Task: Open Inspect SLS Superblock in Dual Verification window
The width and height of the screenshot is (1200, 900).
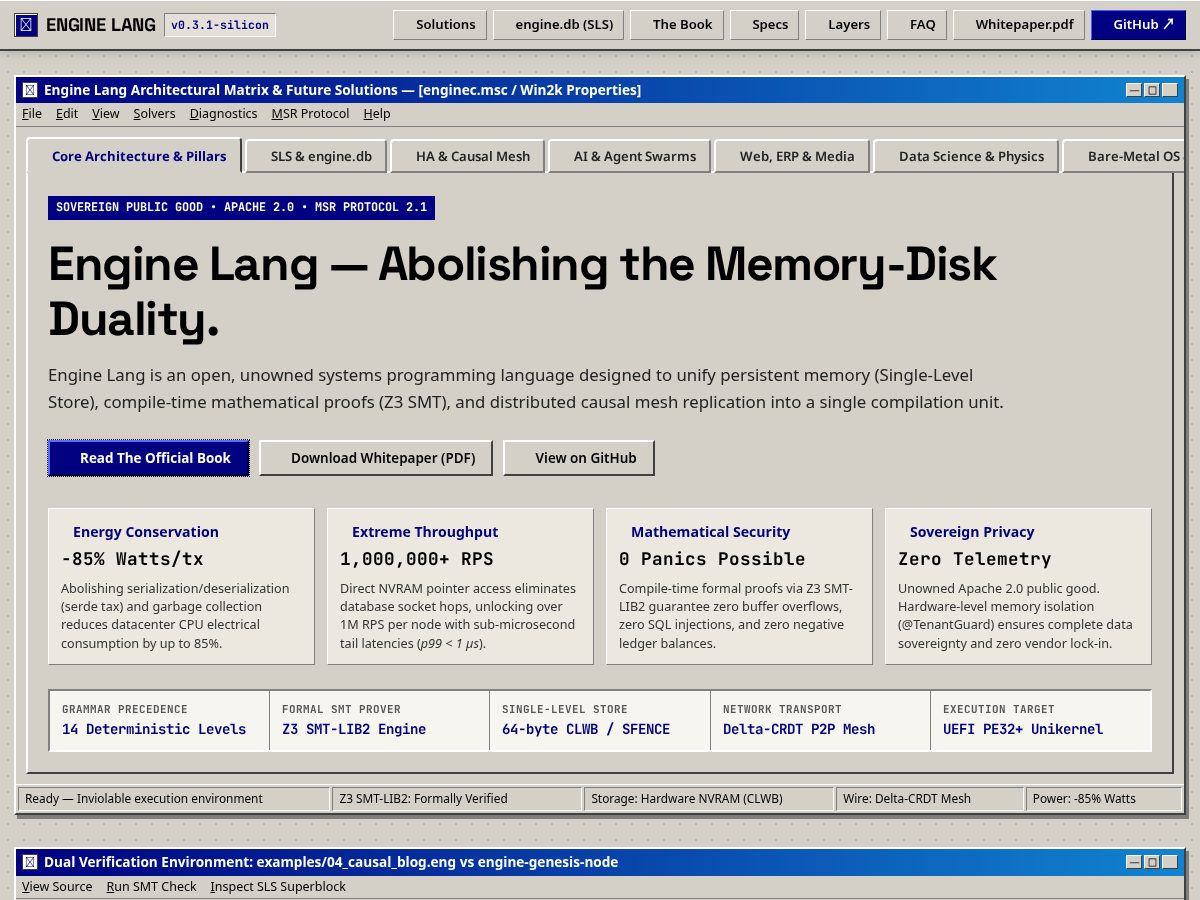Action: pyautogui.click(x=278, y=887)
